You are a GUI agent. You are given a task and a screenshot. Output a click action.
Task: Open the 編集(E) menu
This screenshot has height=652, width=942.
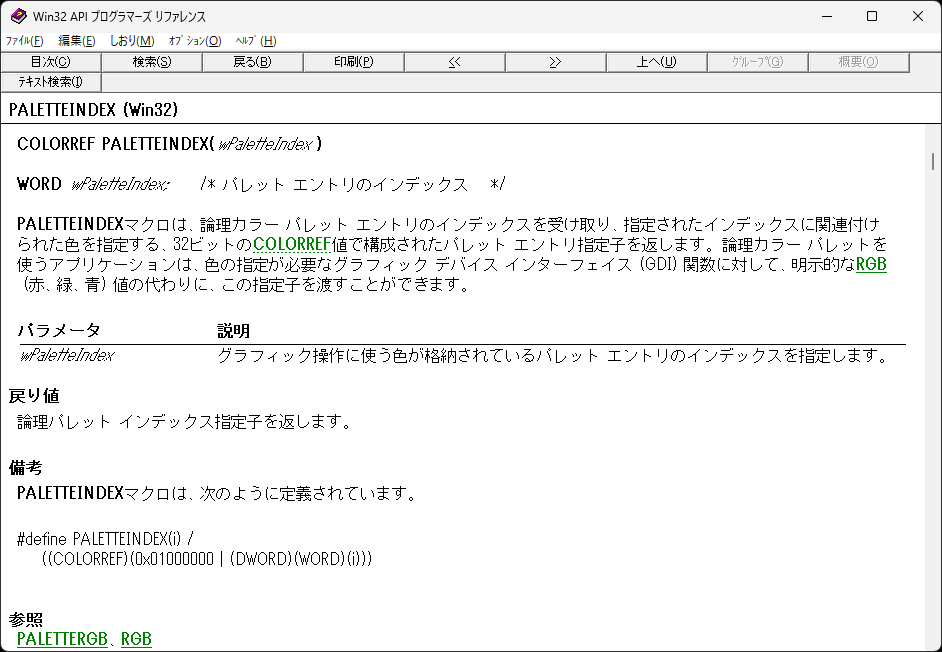(x=76, y=41)
